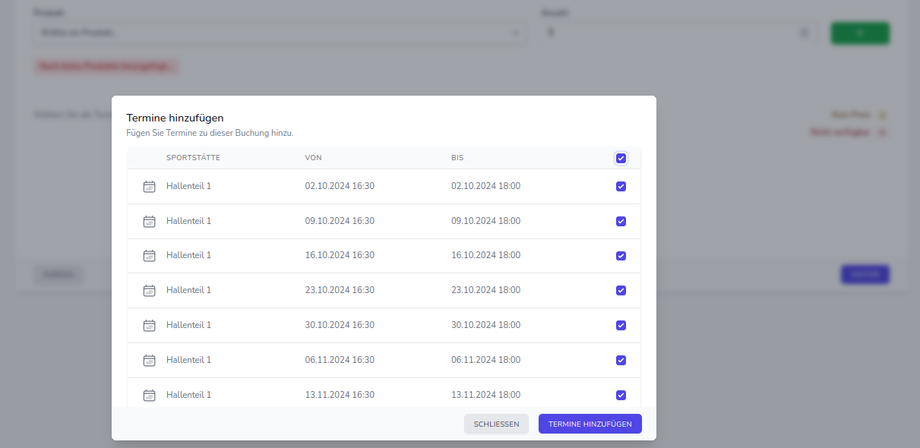Click Hallenteil 1 in the 16.10.2024 row
This screenshot has height=448, width=920.
click(x=188, y=255)
